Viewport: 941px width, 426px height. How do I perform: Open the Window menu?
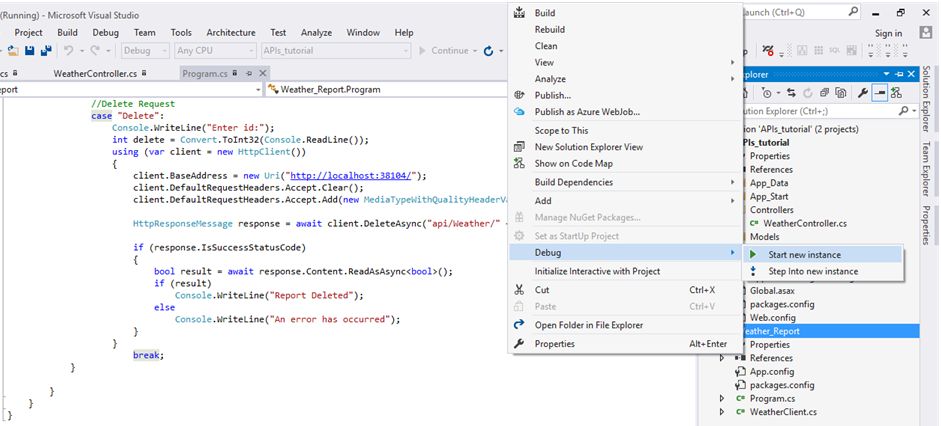click(363, 32)
